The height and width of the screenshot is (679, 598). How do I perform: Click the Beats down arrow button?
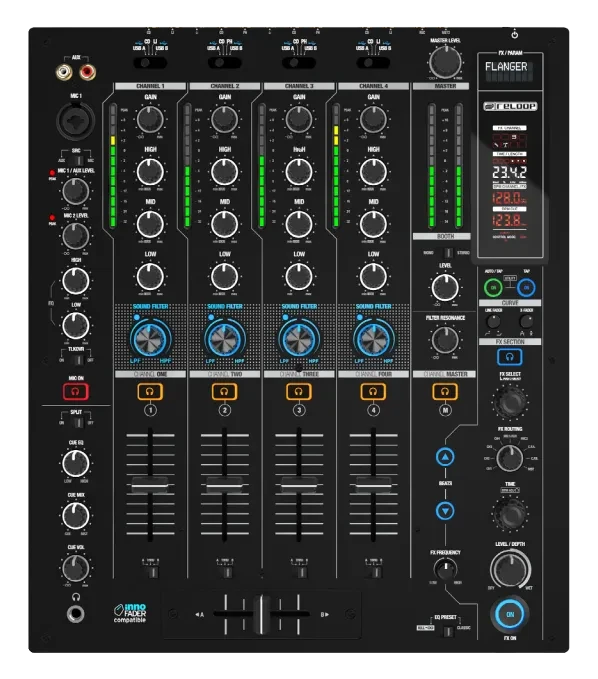click(x=445, y=511)
